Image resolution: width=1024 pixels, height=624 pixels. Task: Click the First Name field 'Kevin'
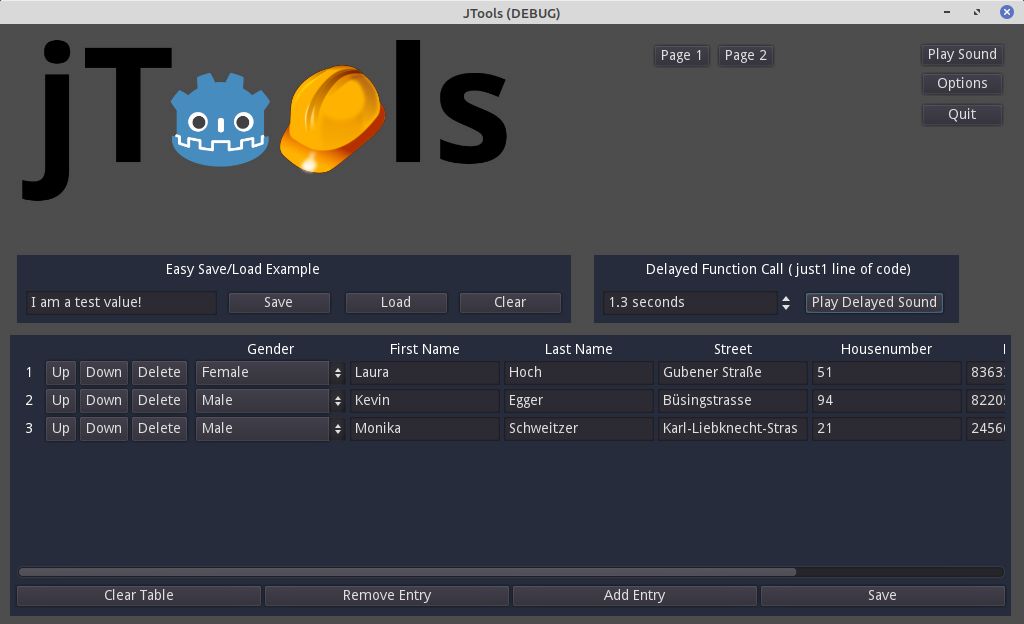424,400
